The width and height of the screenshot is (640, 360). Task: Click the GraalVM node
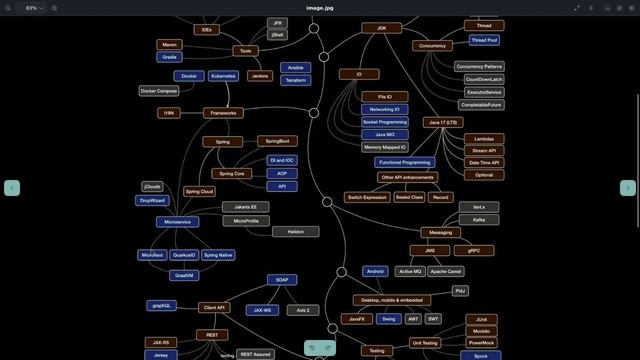(x=184, y=276)
